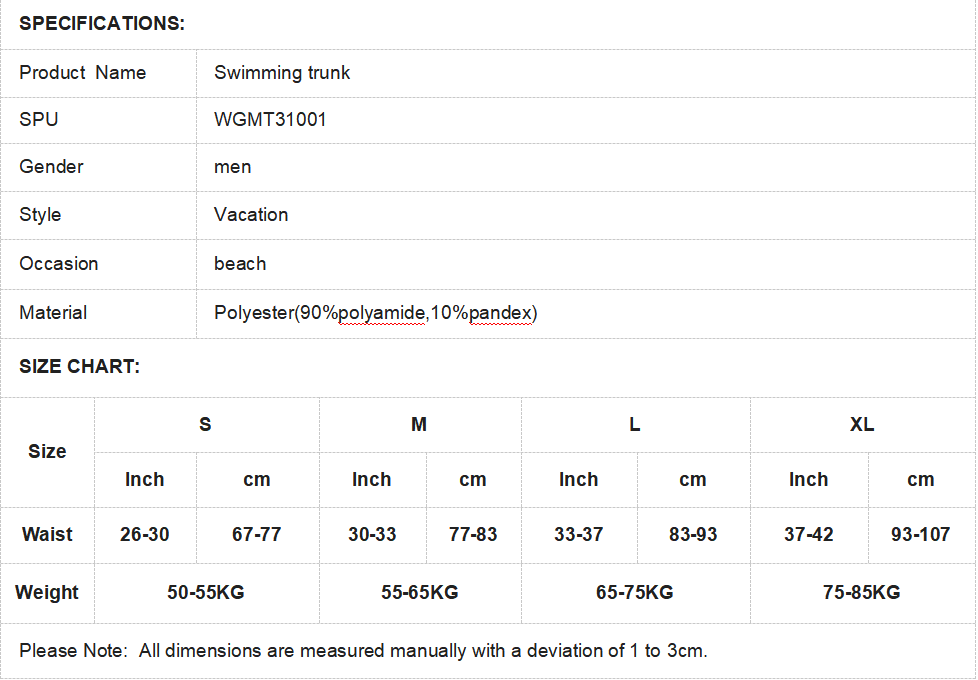Select the 55-65KG weight cell
Image resolution: width=978 pixels, height=680 pixels.
[420, 593]
